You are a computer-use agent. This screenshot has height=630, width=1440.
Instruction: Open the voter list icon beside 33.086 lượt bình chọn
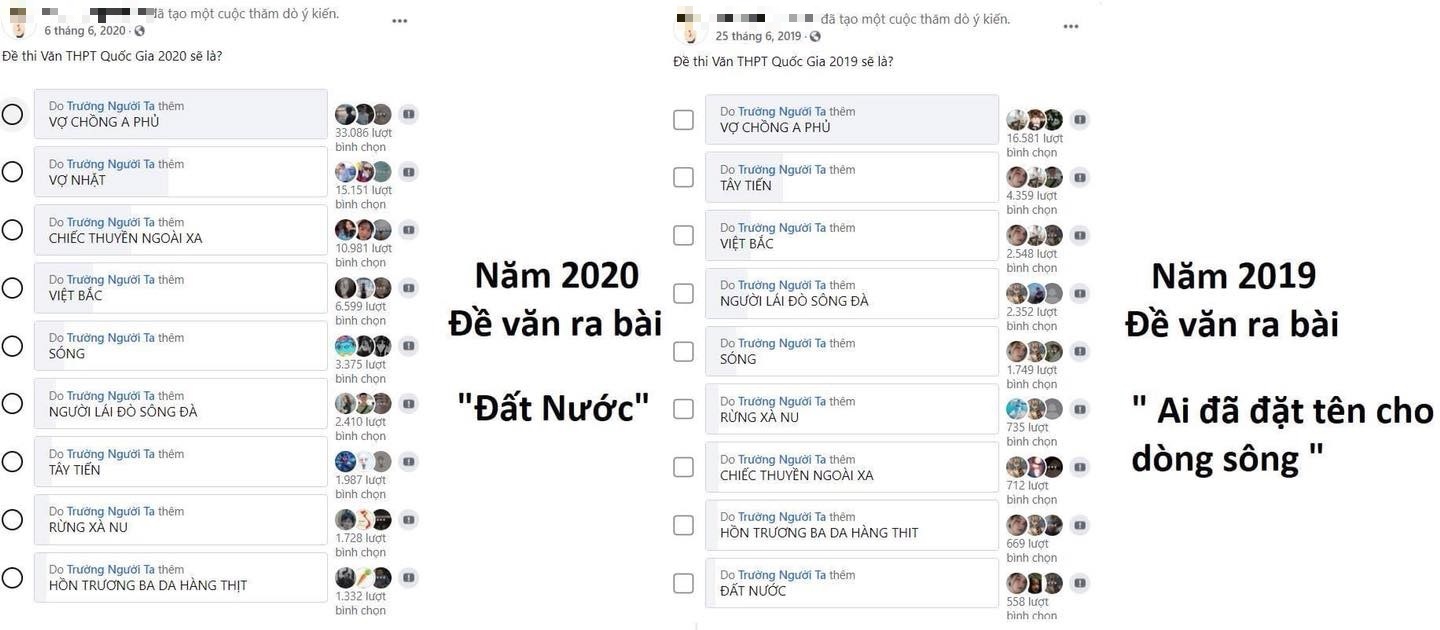pos(408,114)
